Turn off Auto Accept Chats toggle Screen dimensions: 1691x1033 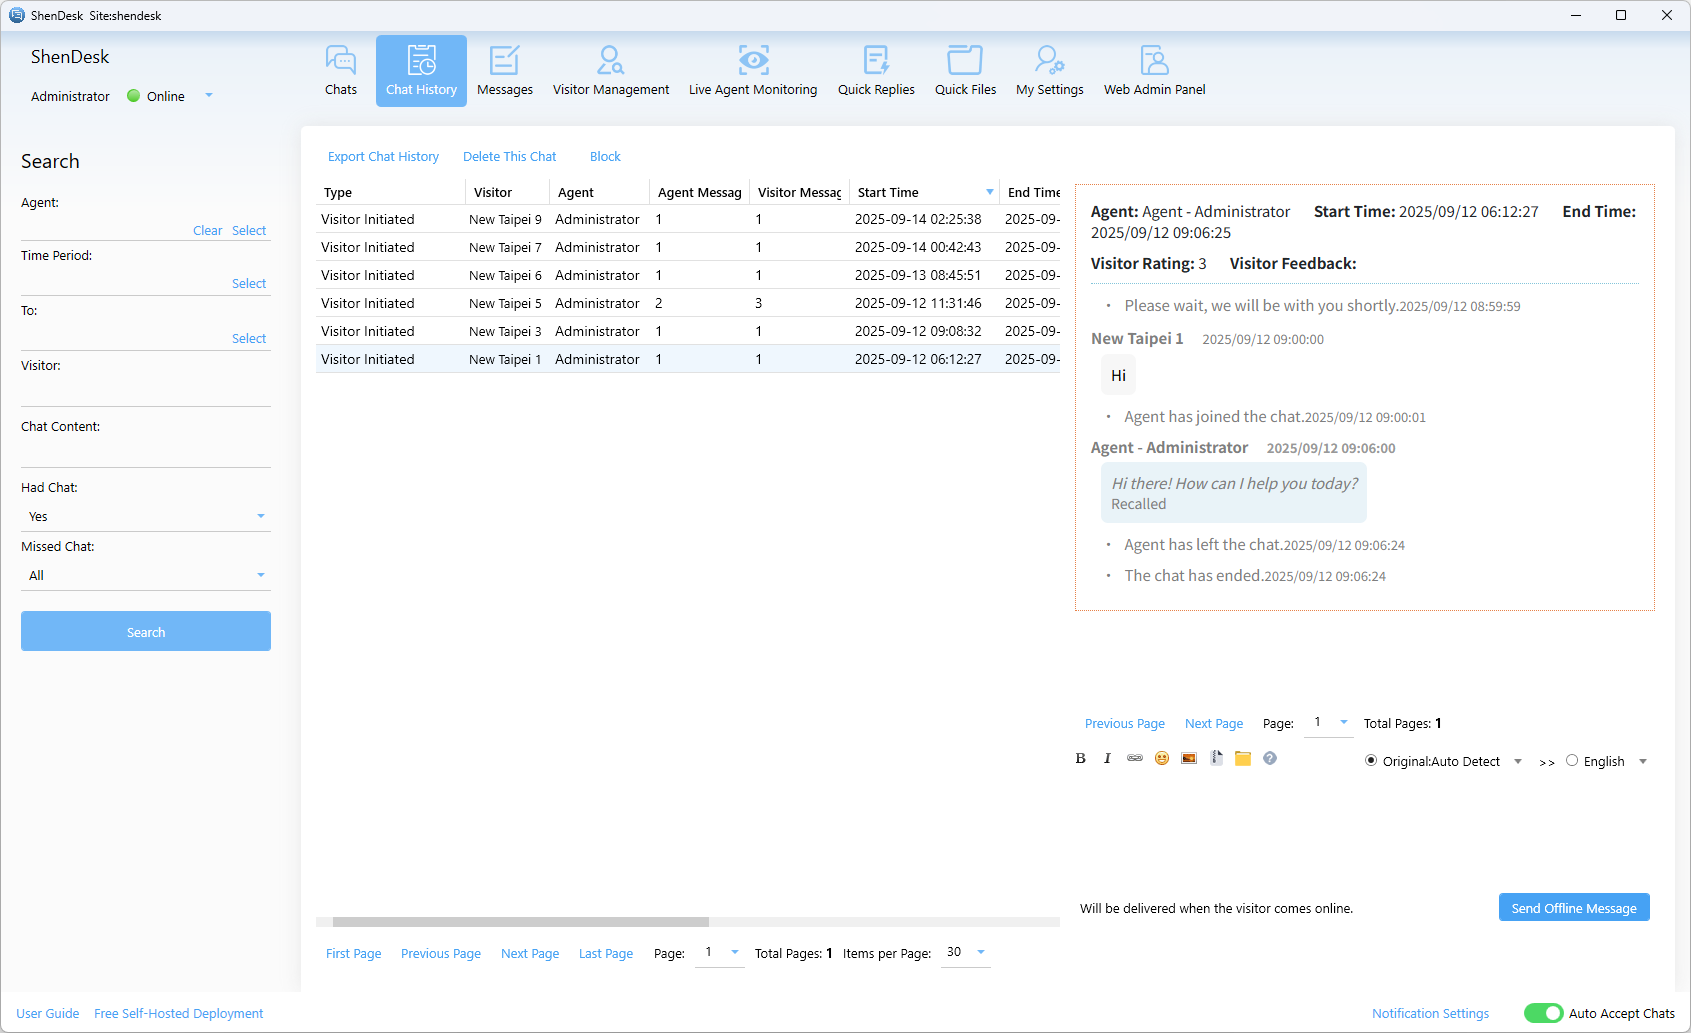(x=1542, y=1013)
